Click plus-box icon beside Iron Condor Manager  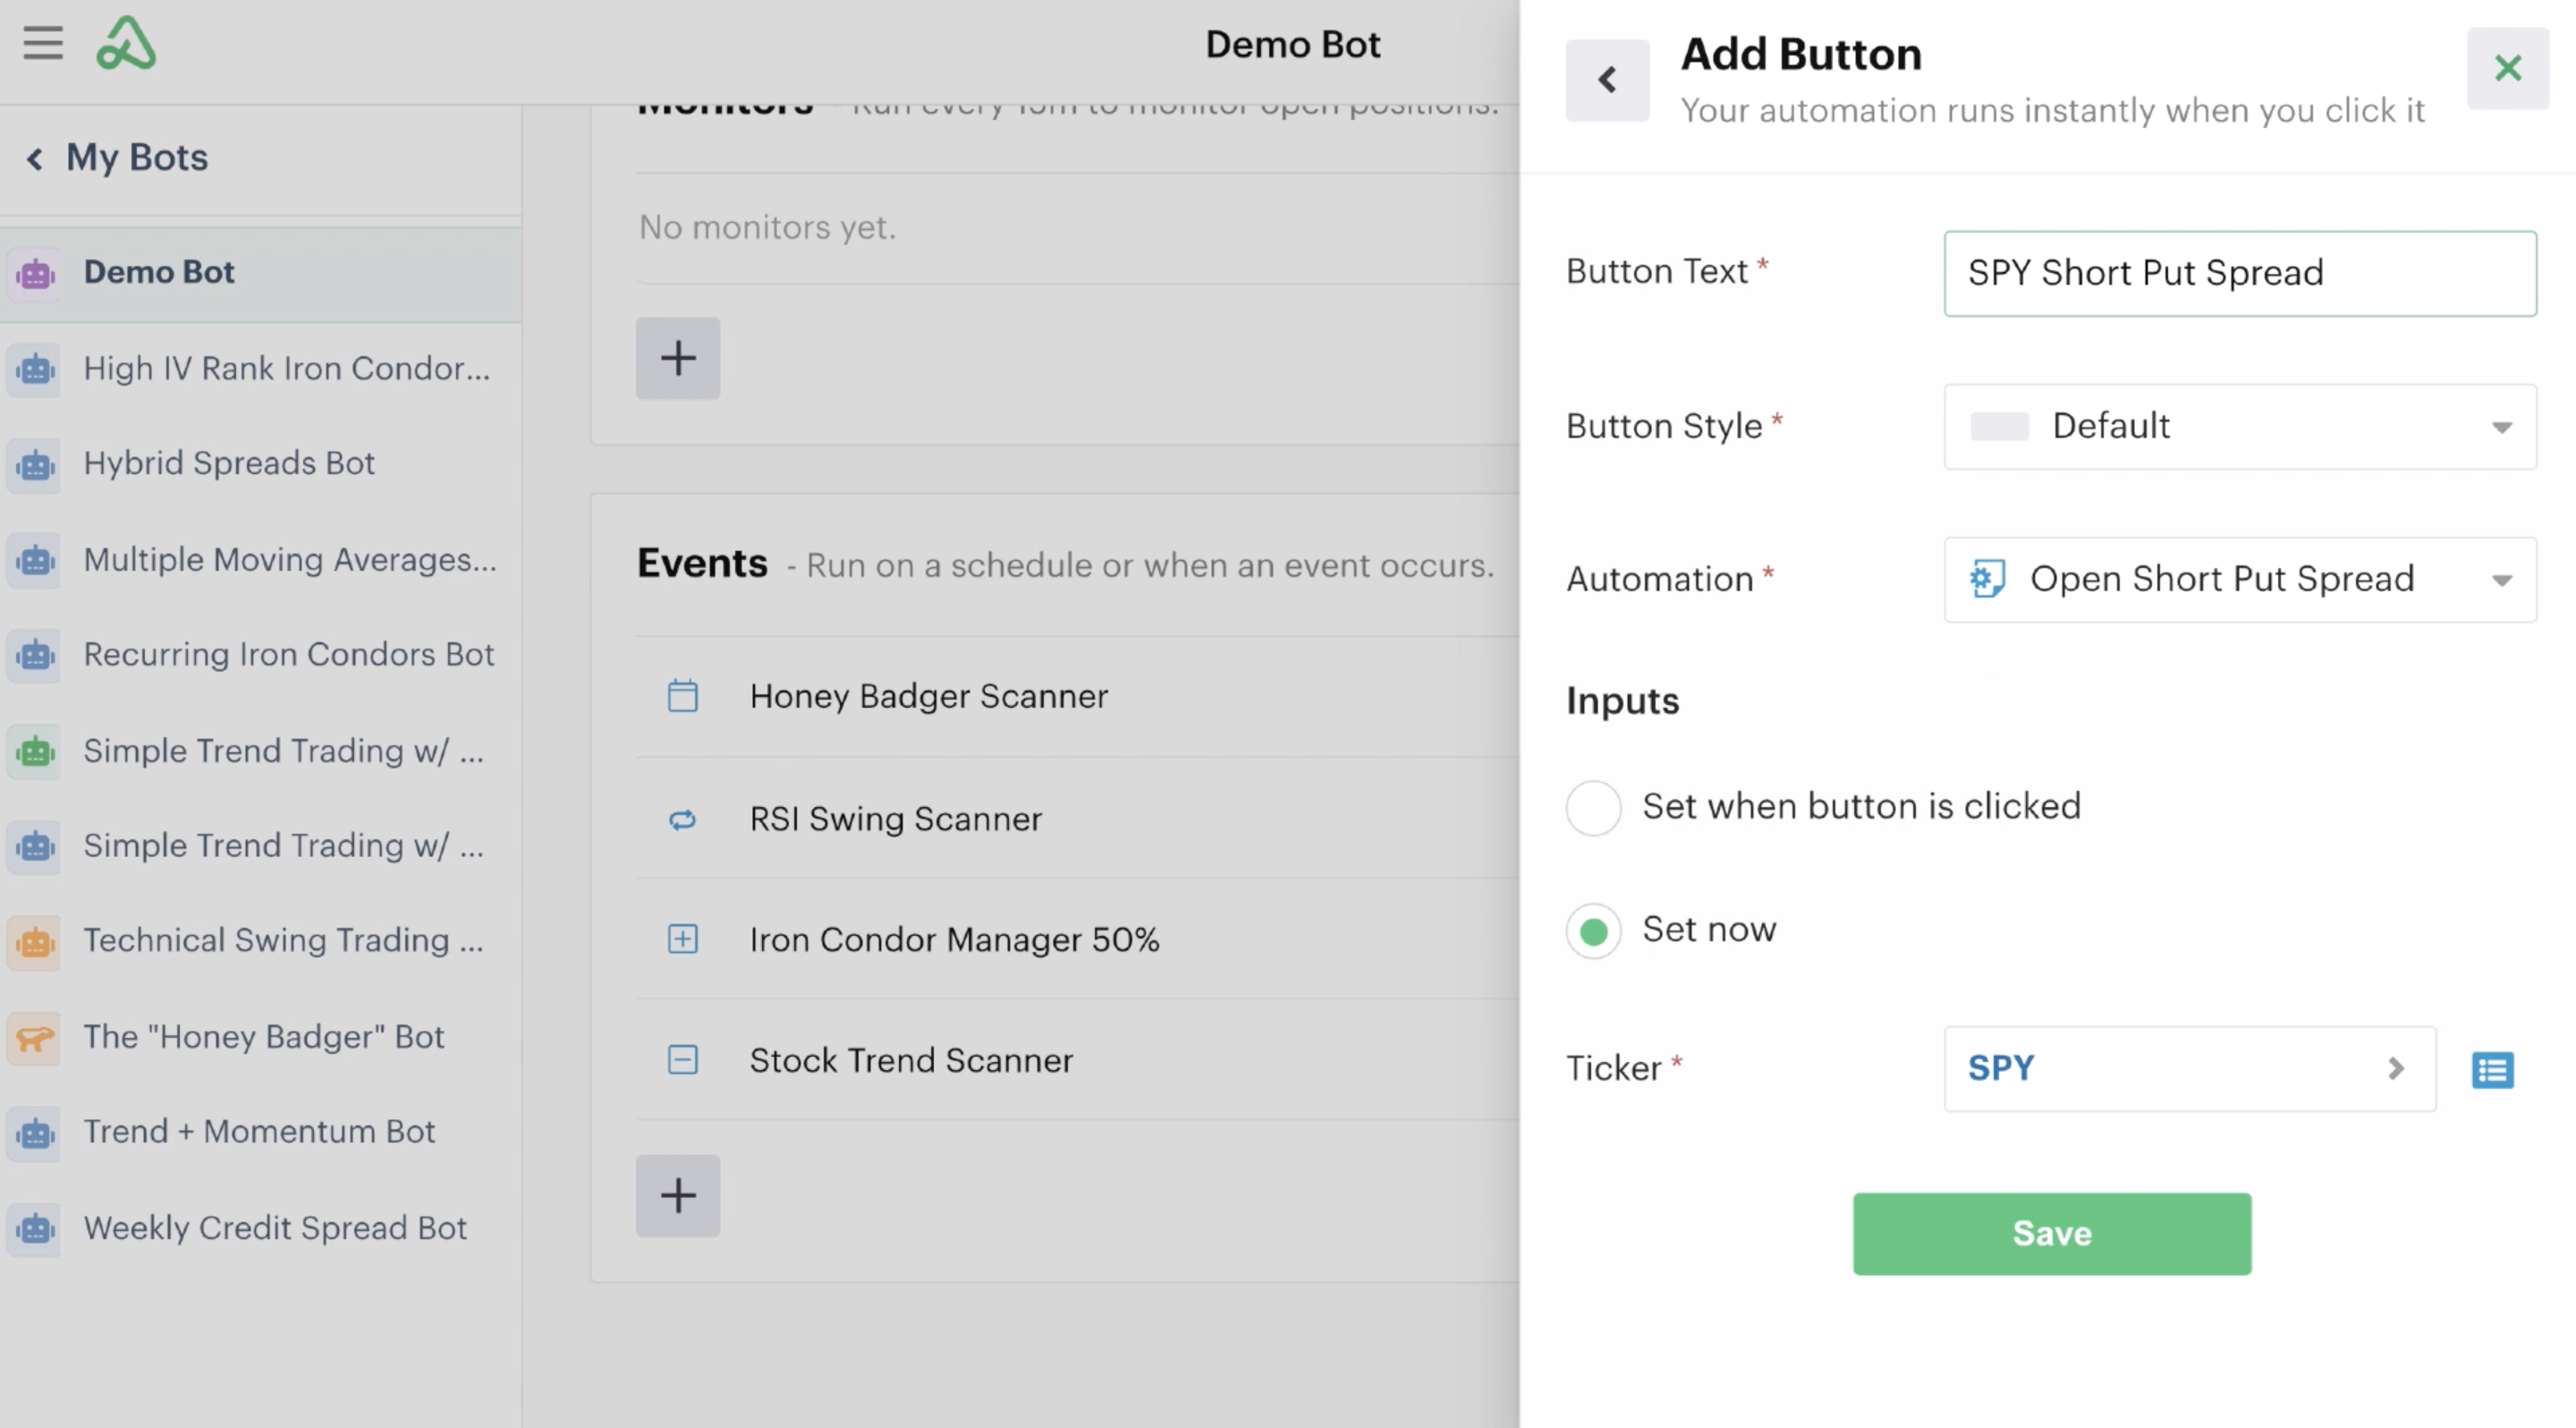click(x=683, y=939)
